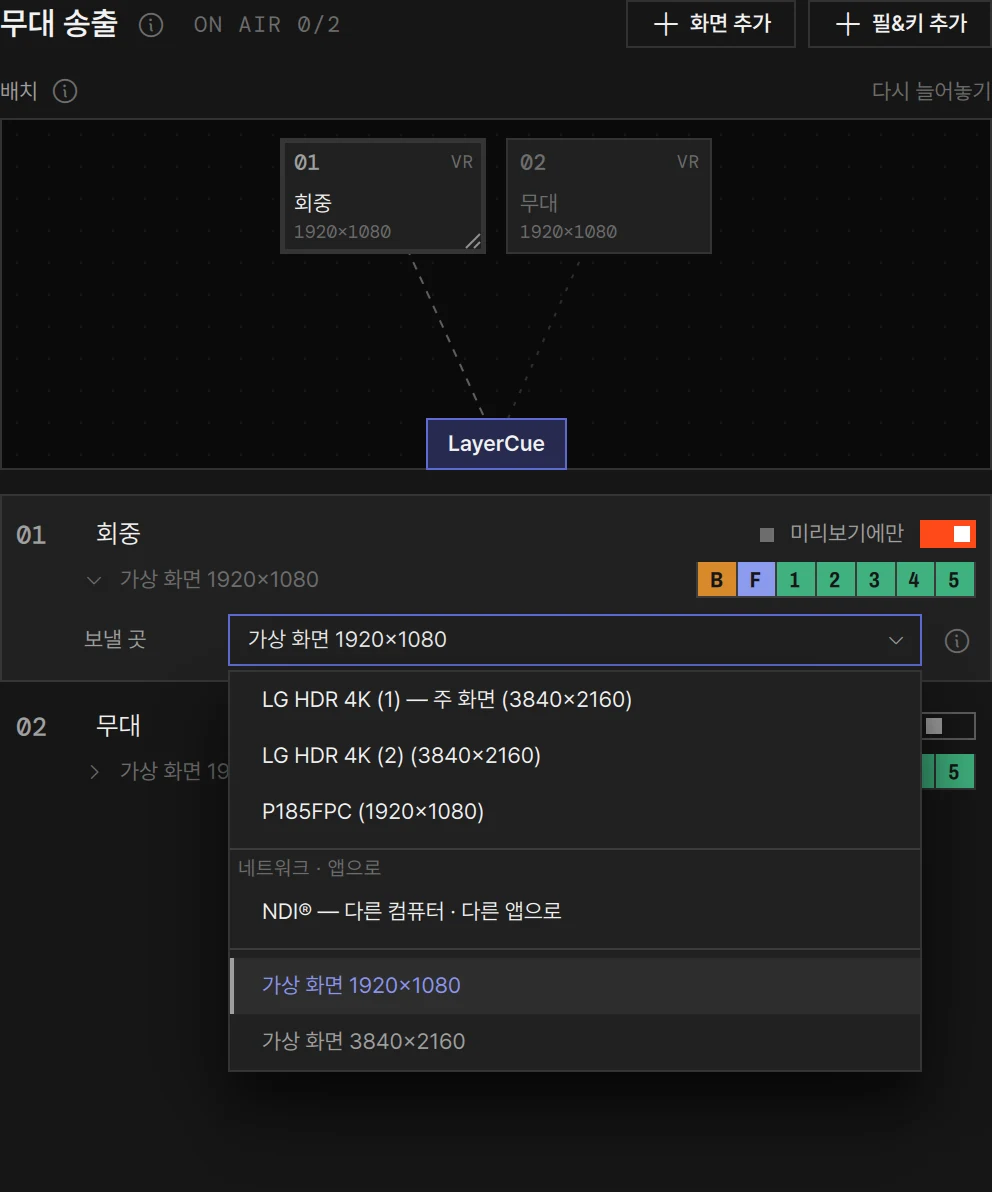Choose LG HDR 4K (1) — 주 화면 option
The width and height of the screenshot is (992, 1192).
575,699
